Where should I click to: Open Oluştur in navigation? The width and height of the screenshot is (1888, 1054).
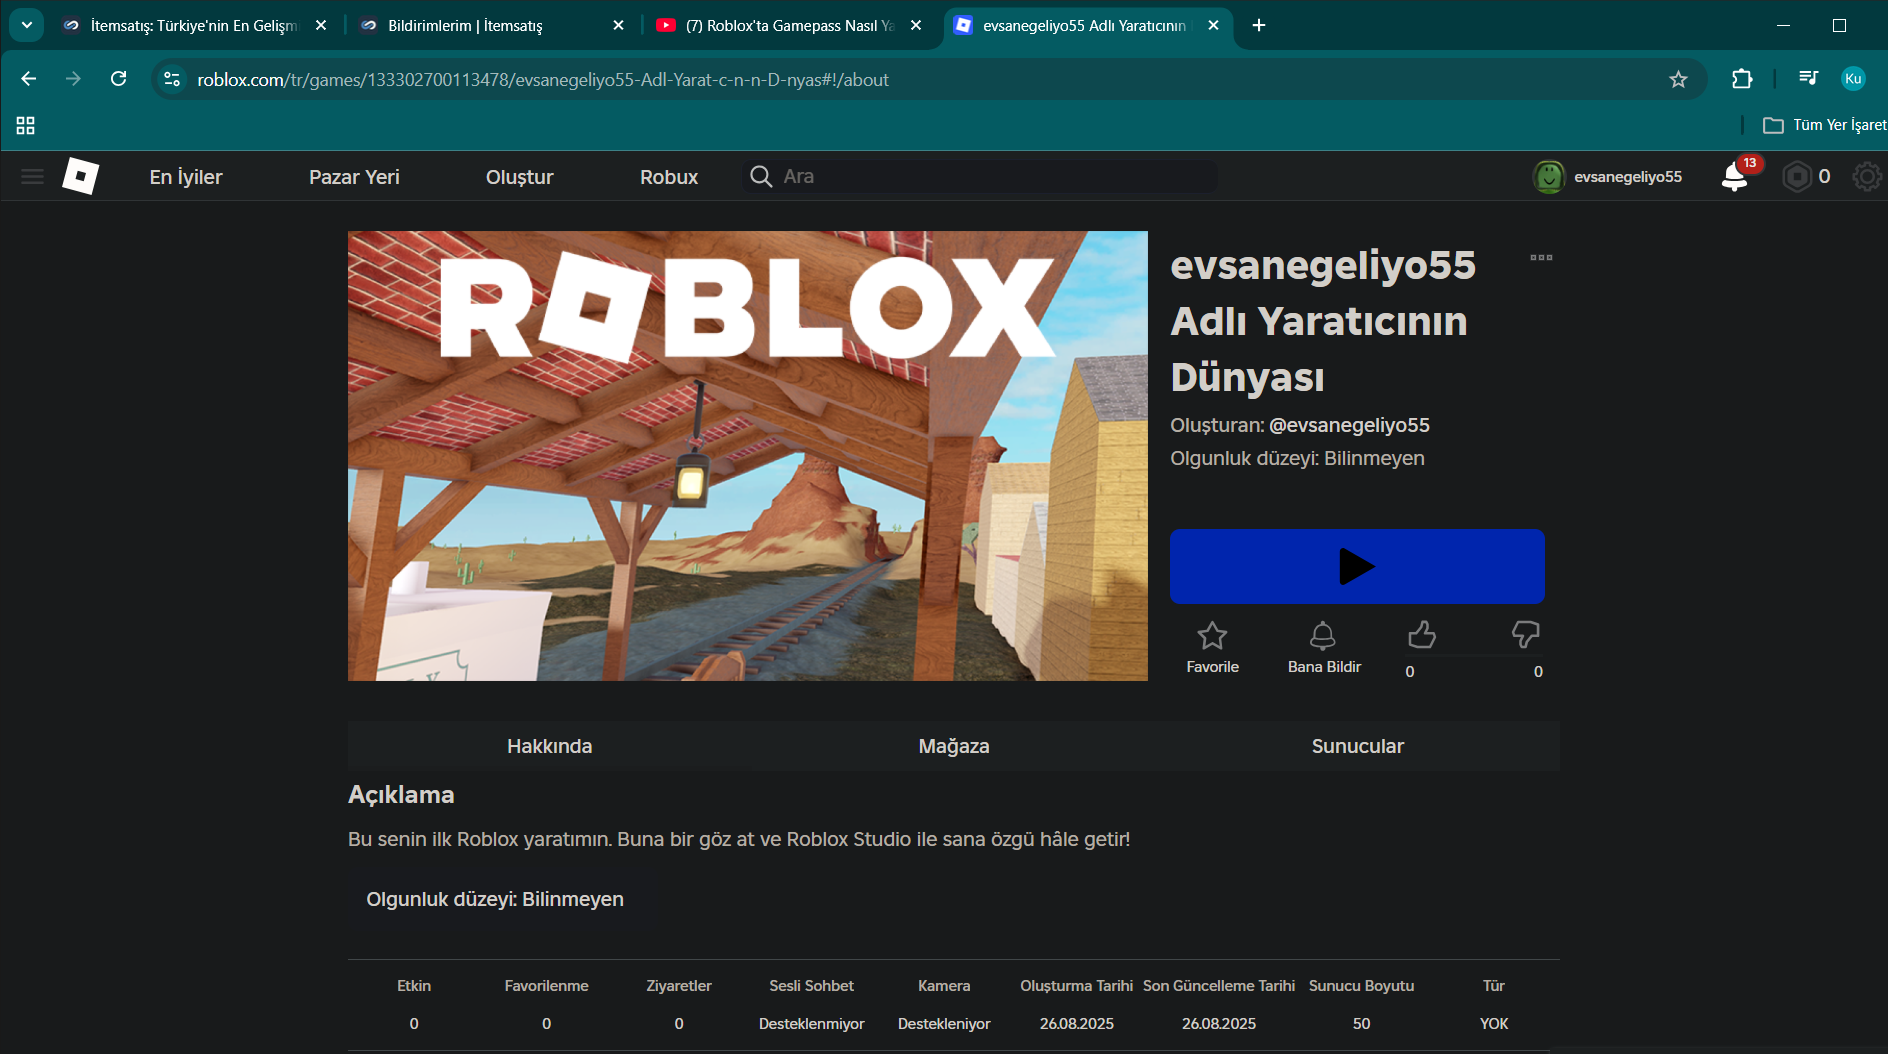[x=520, y=177]
